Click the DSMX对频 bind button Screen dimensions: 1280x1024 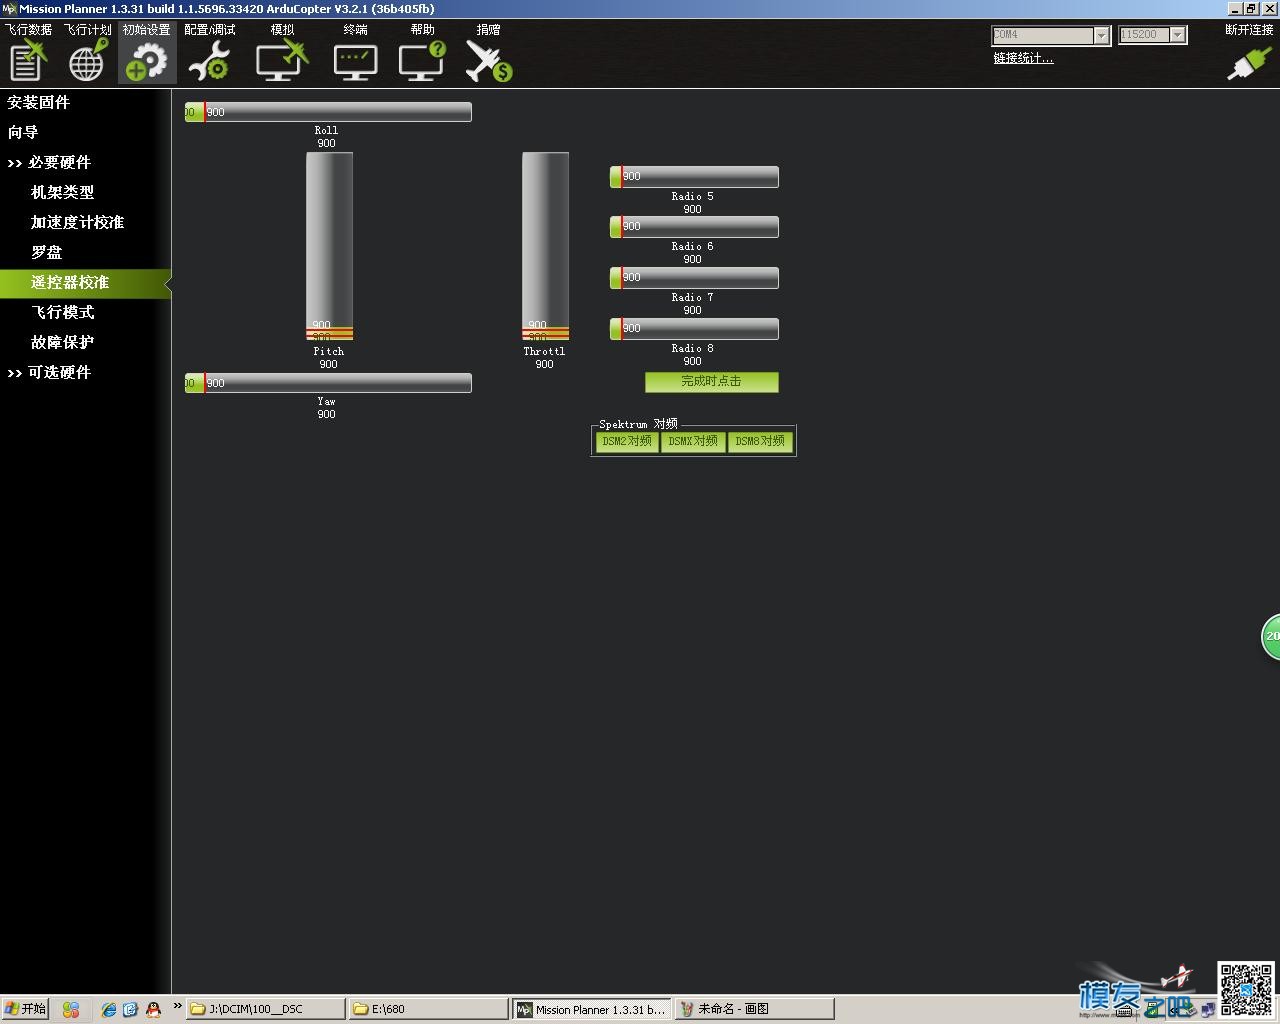[x=693, y=441]
